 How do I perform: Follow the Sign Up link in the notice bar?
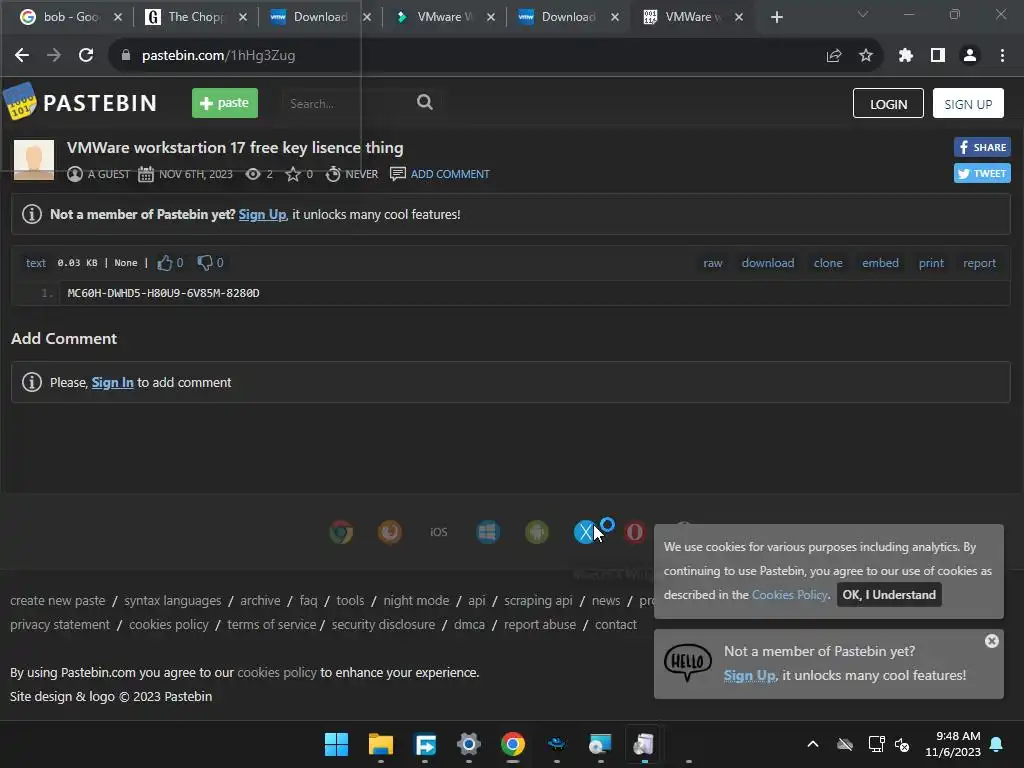[x=262, y=214]
